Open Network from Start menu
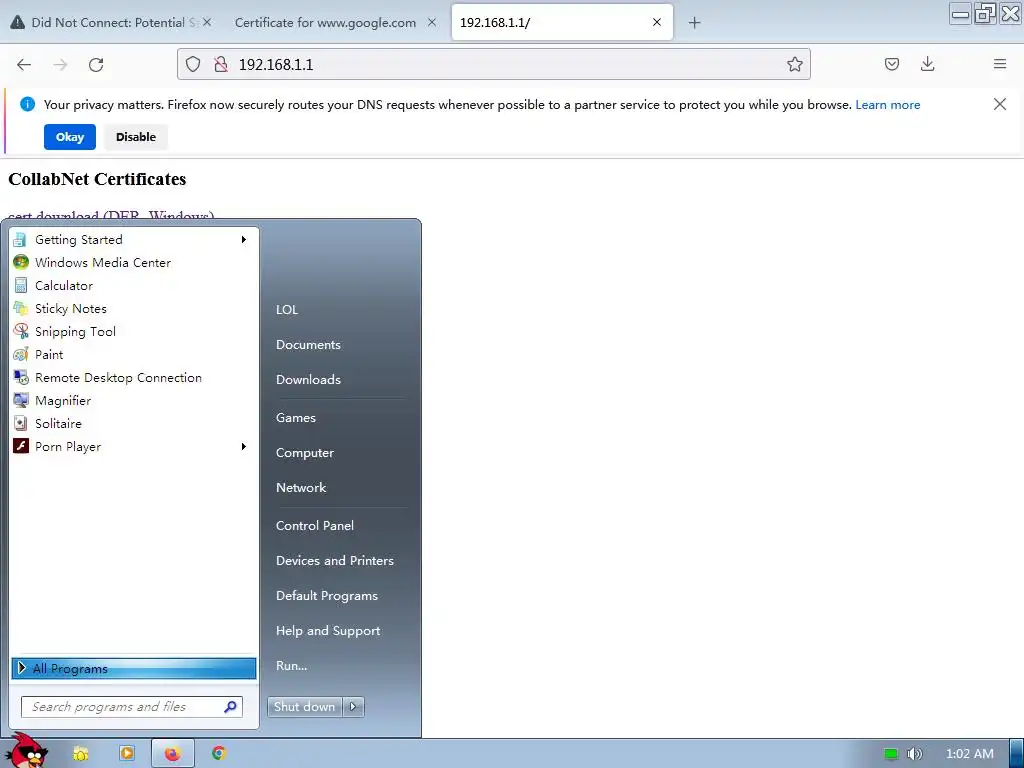 pyautogui.click(x=301, y=488)
